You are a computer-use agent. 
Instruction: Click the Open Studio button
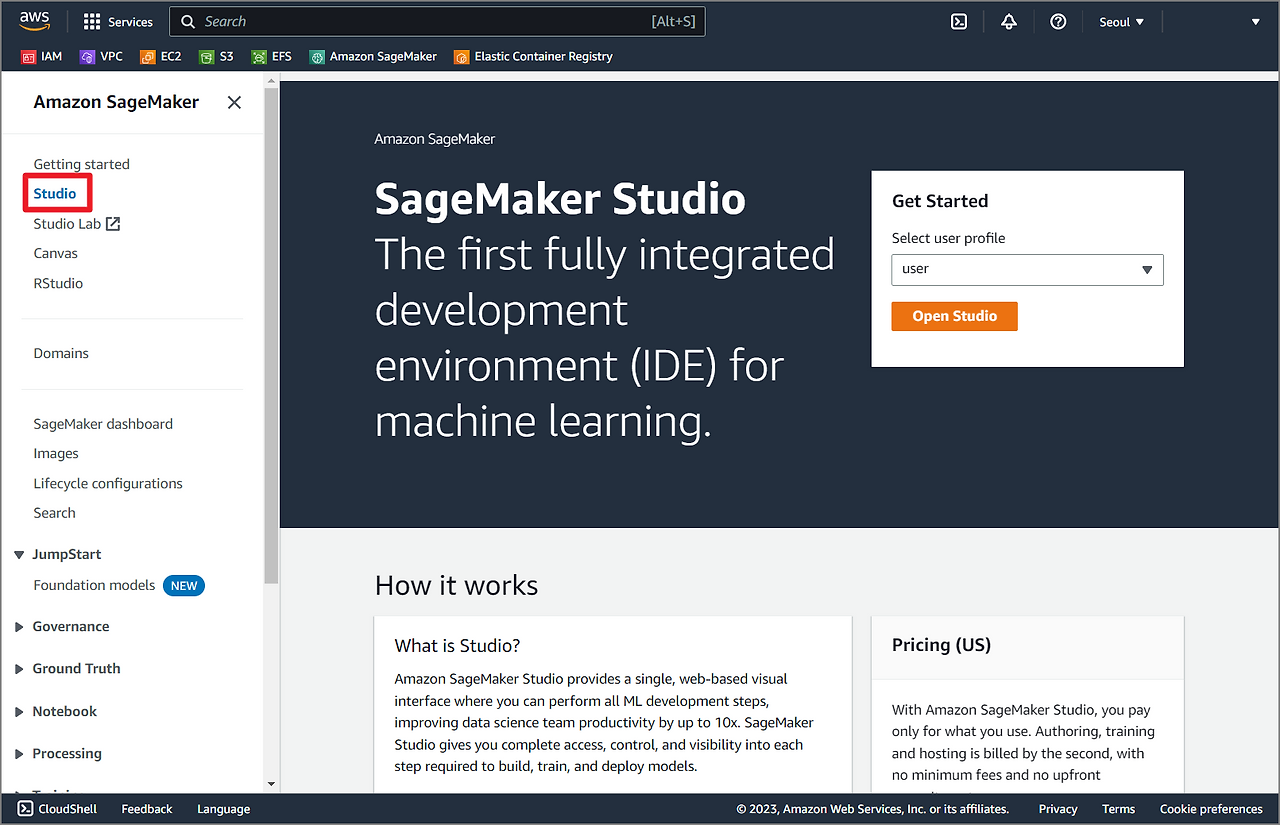pos(954,316)
